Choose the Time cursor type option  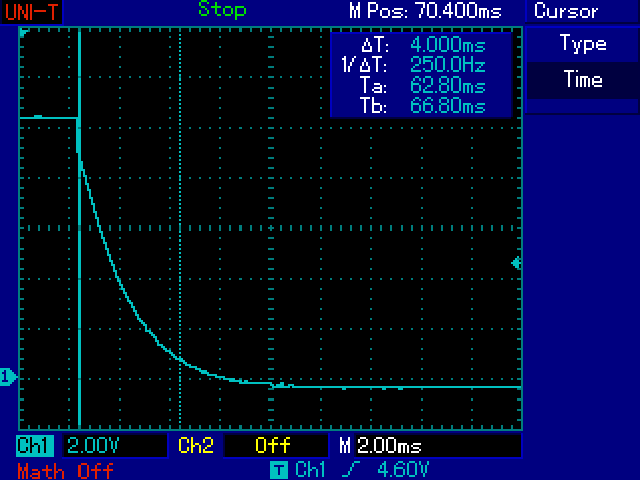[583, 79]
